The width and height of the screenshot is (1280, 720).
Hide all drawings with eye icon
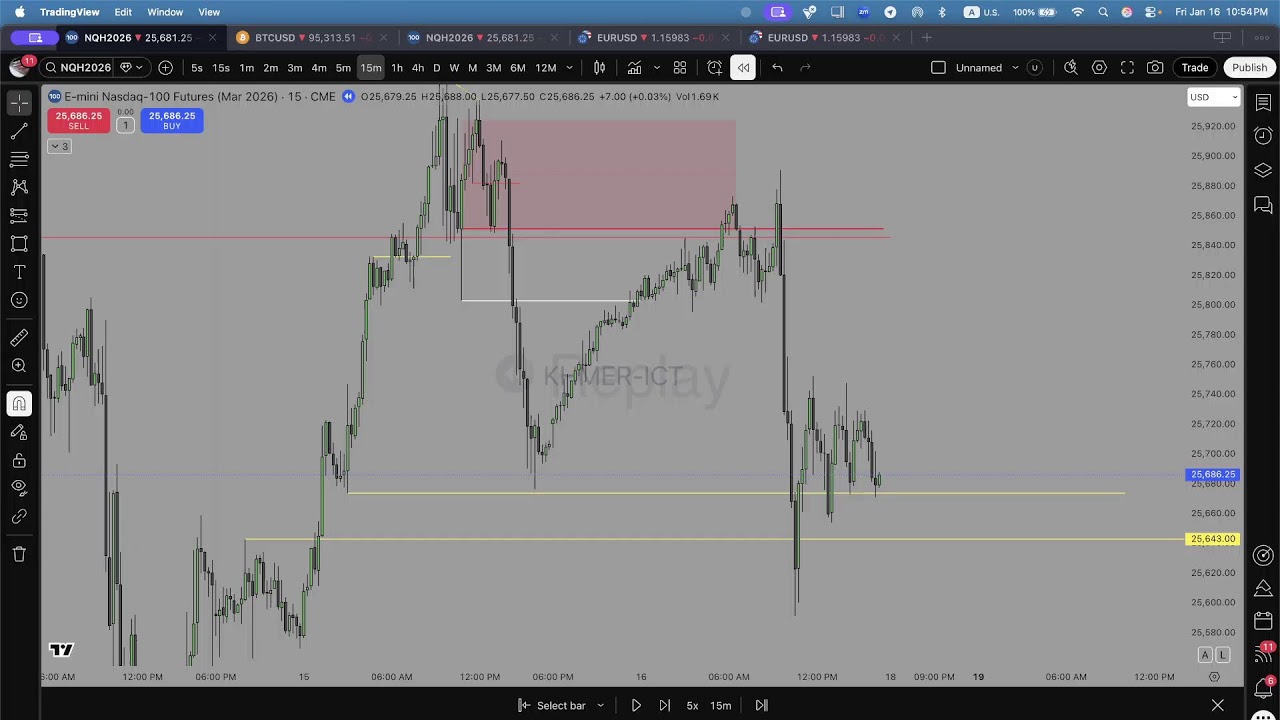pos(19,488)
